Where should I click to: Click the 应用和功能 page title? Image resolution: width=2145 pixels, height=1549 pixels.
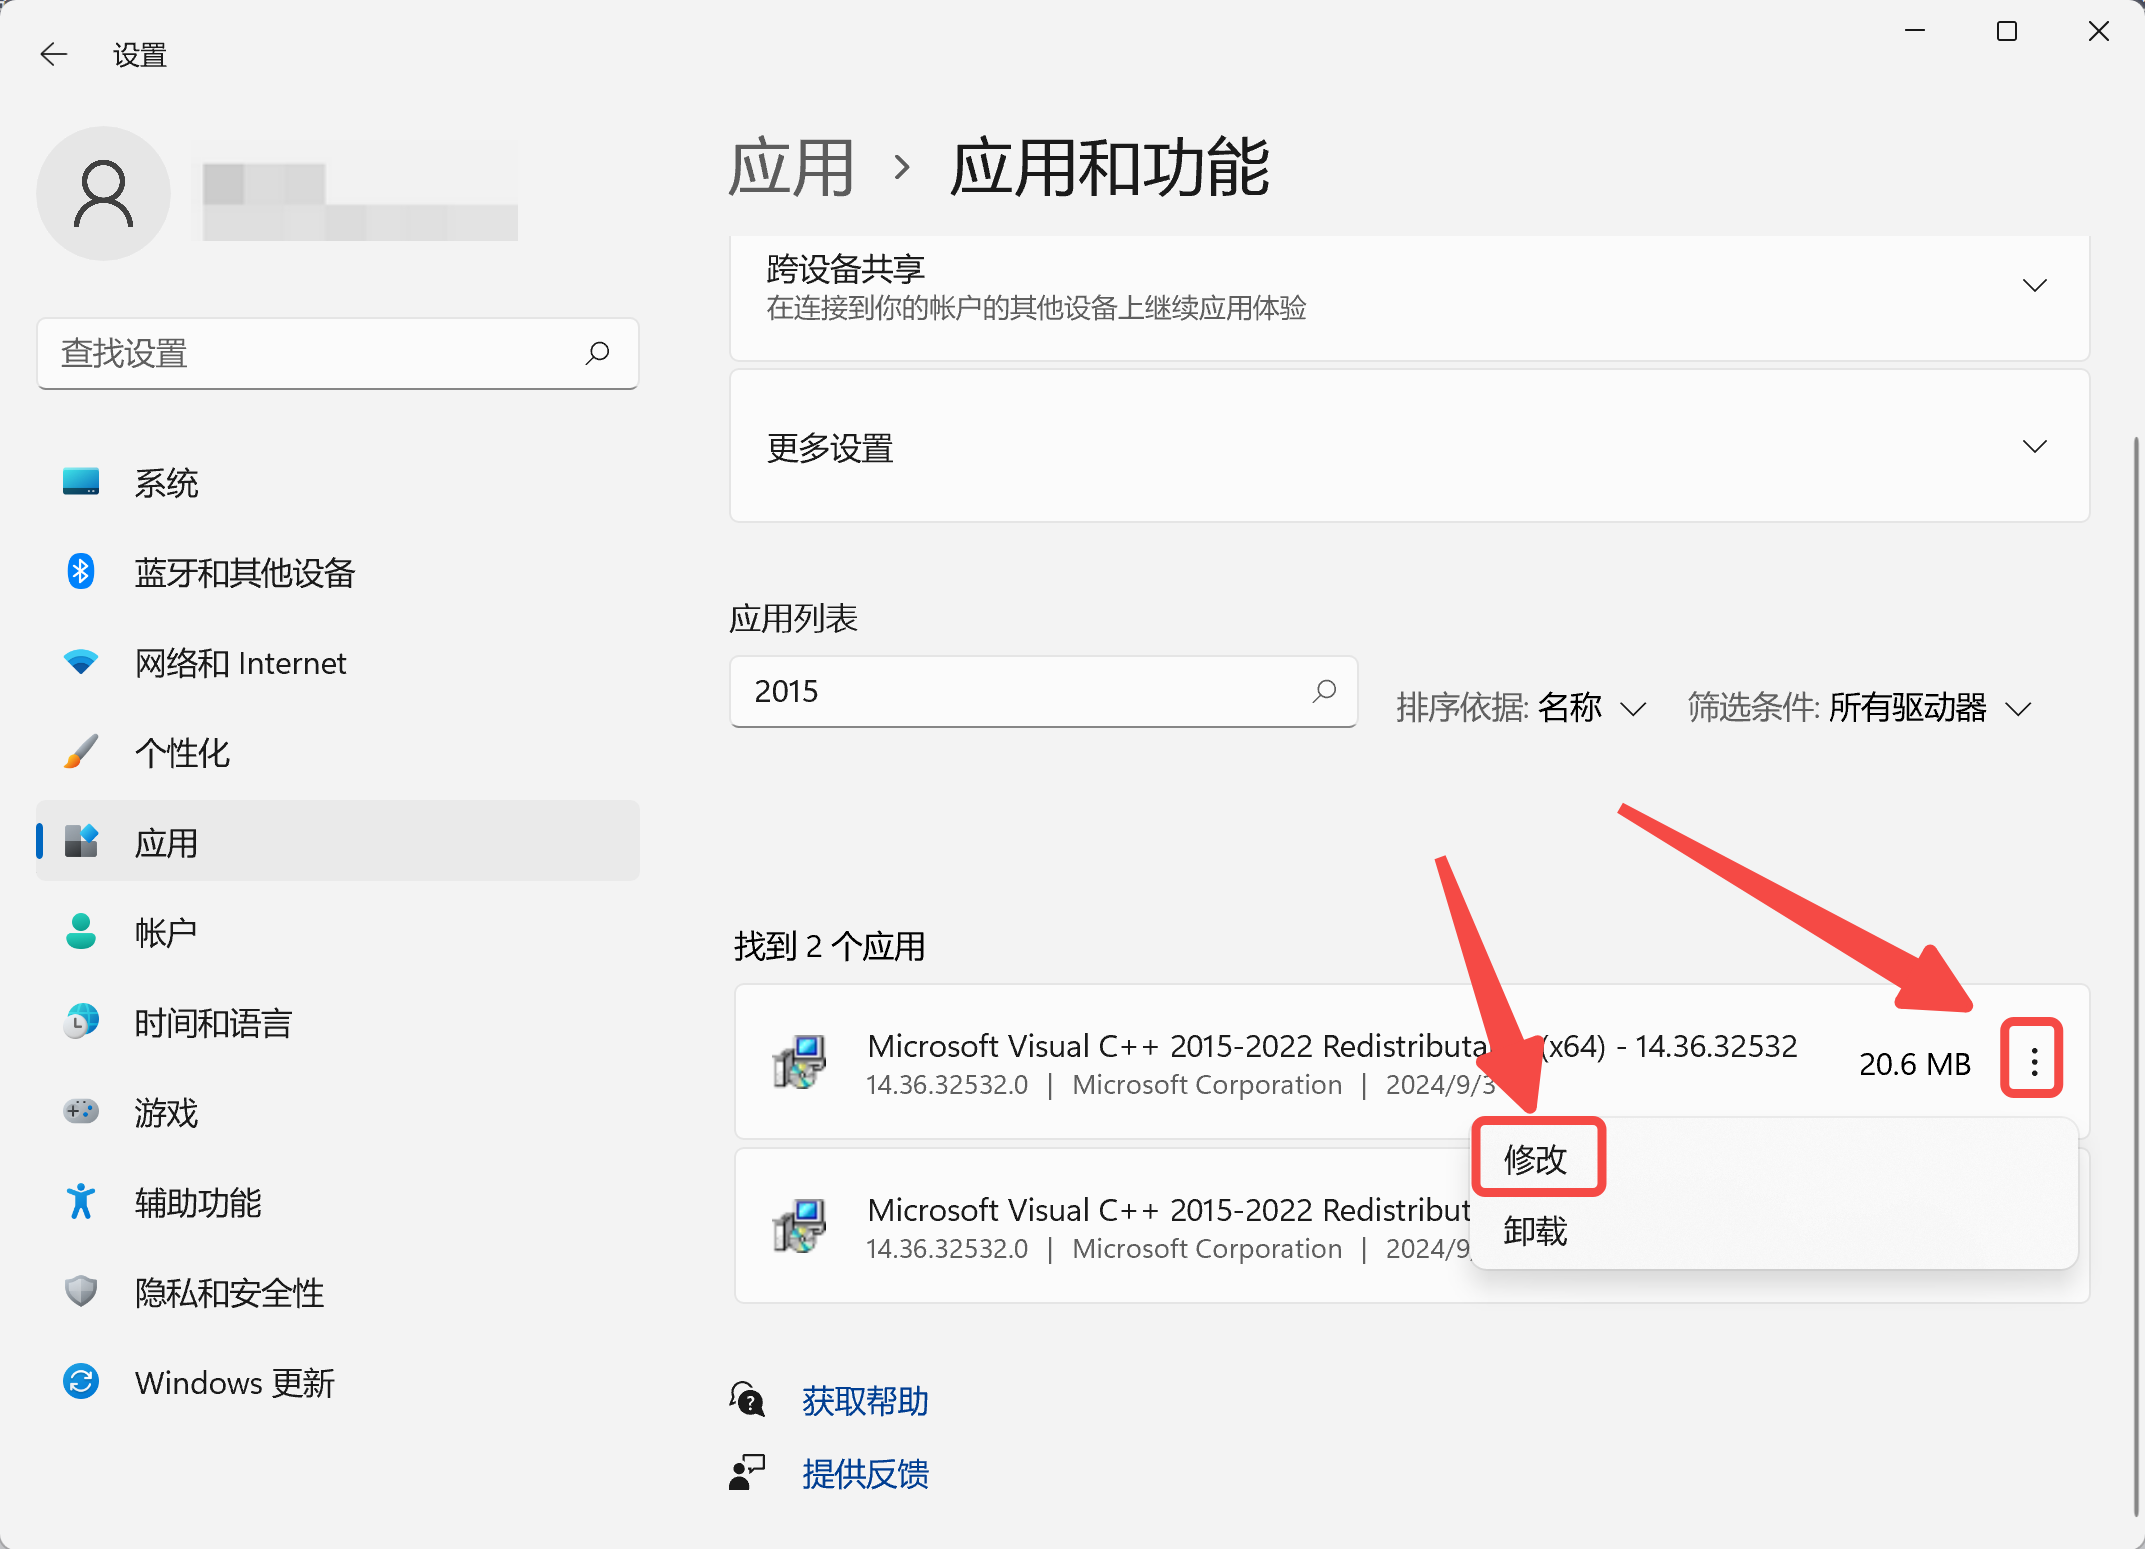(1109, 167)
